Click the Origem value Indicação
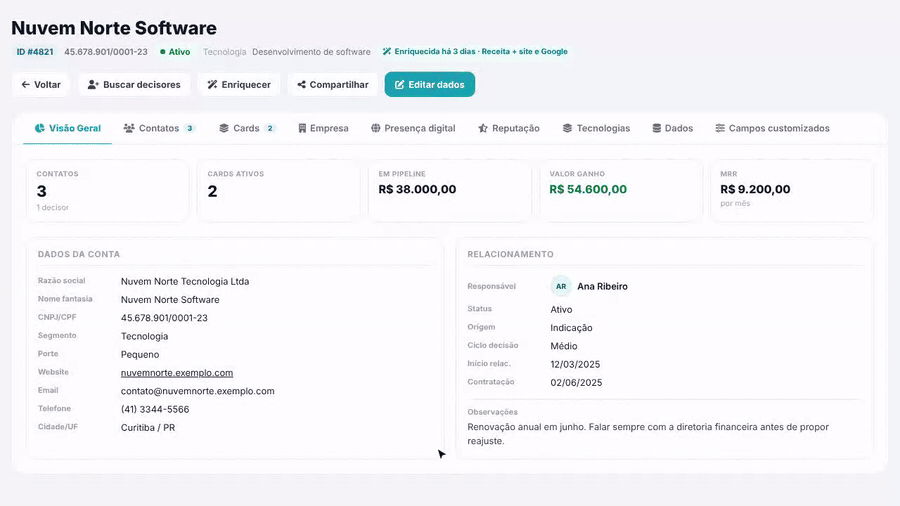Screen dimensions: 900x506 click(x=571, y=328)
